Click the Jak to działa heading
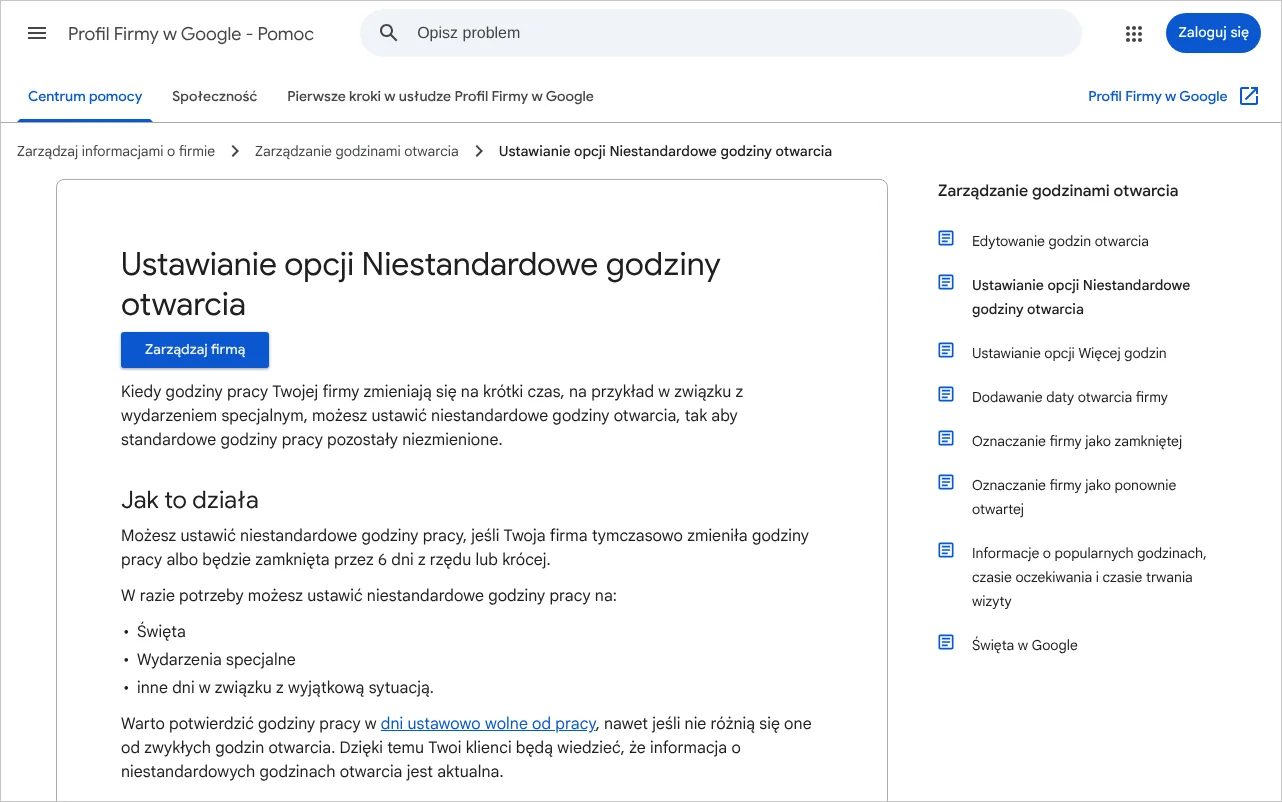This screenshot has width=1282, height=802. 190,500
